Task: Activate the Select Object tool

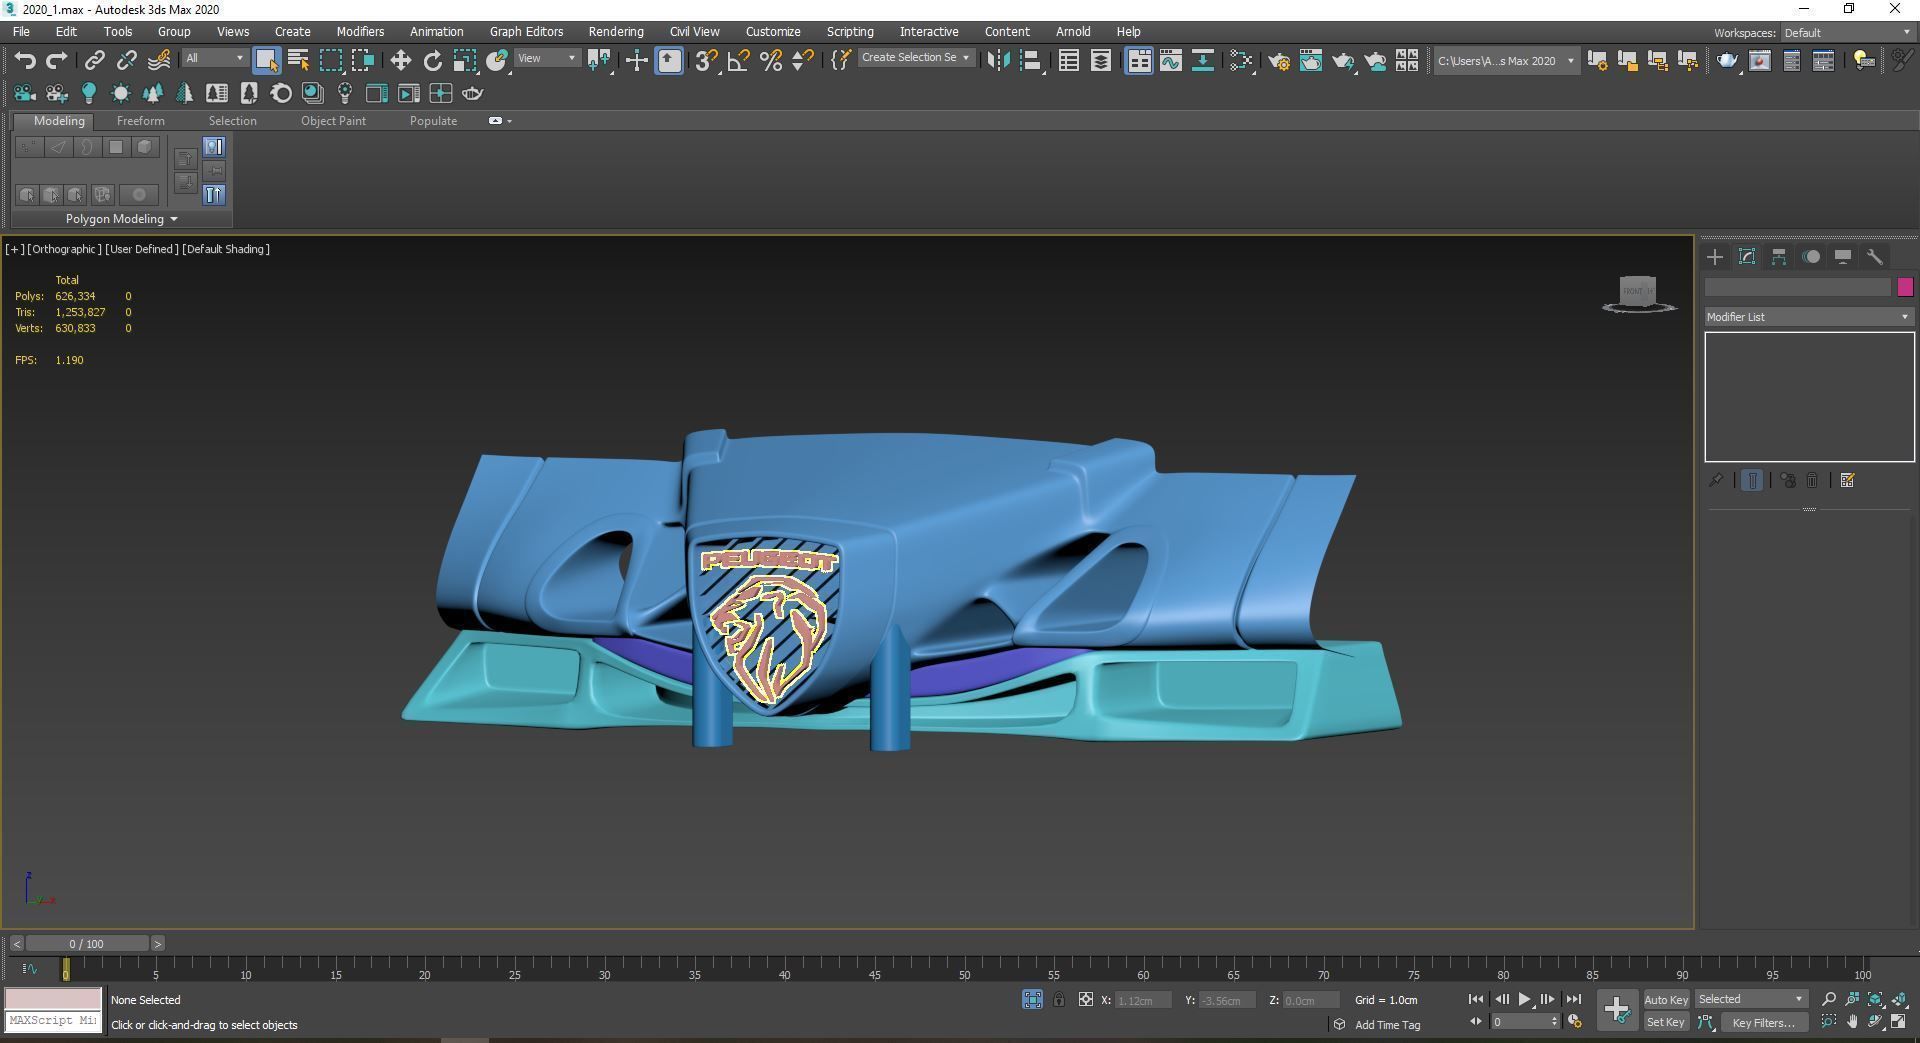Action: click(x=266, y=61)
